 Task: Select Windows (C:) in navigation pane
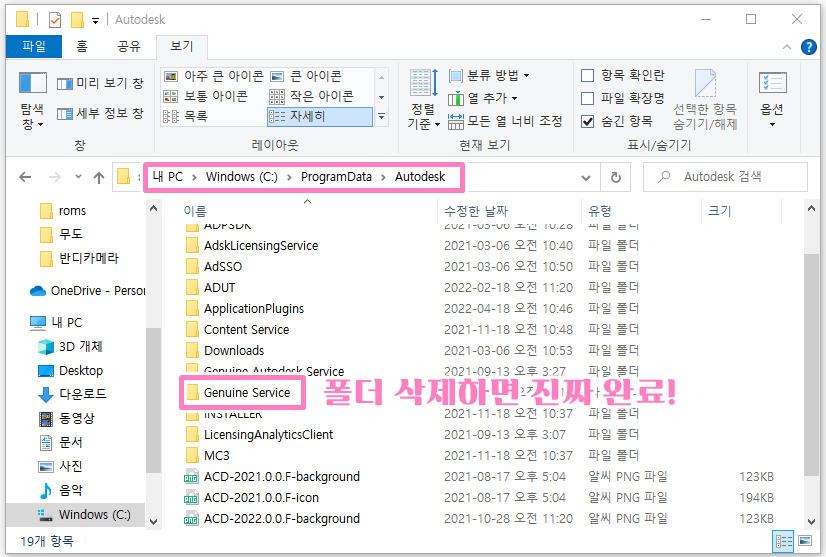[84, 515]
